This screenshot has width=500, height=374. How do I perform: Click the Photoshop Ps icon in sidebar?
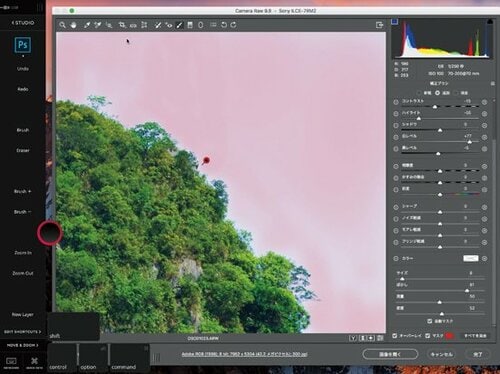coord(23,45)
